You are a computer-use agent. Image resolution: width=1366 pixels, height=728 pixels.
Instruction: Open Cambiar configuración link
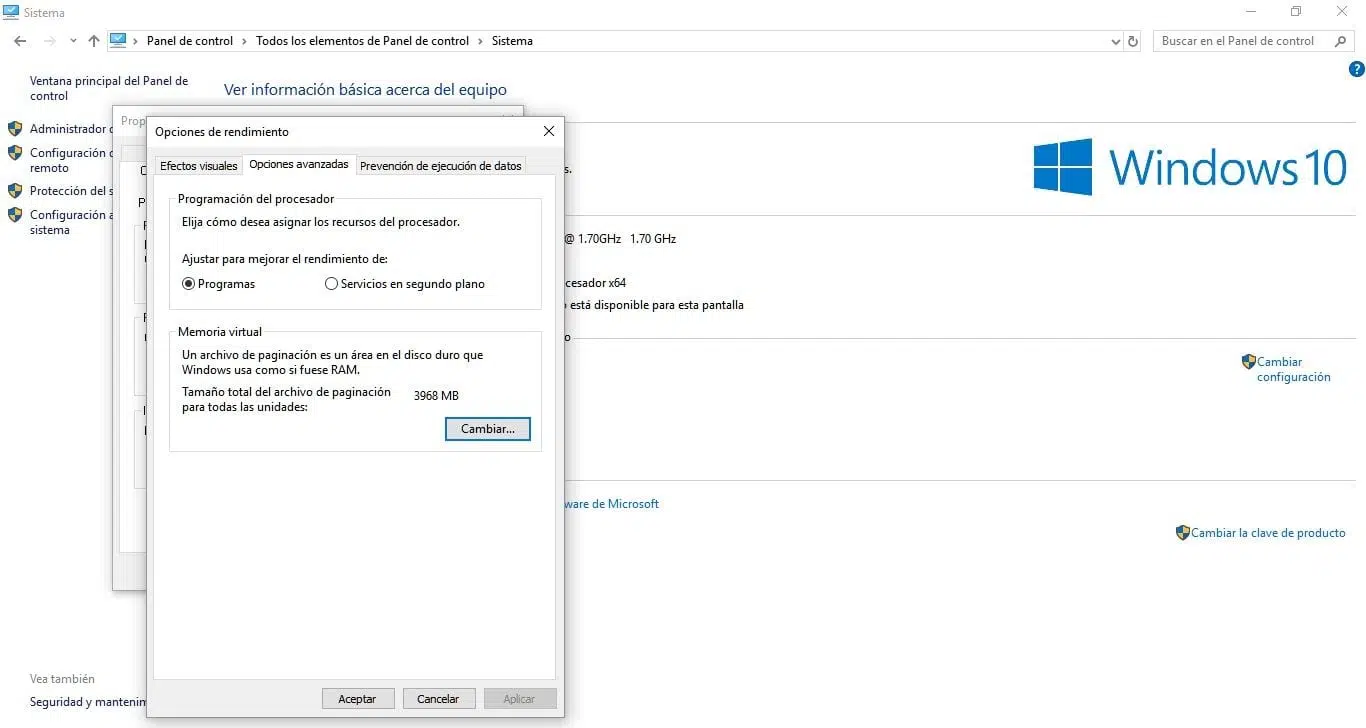point(1294,369)
